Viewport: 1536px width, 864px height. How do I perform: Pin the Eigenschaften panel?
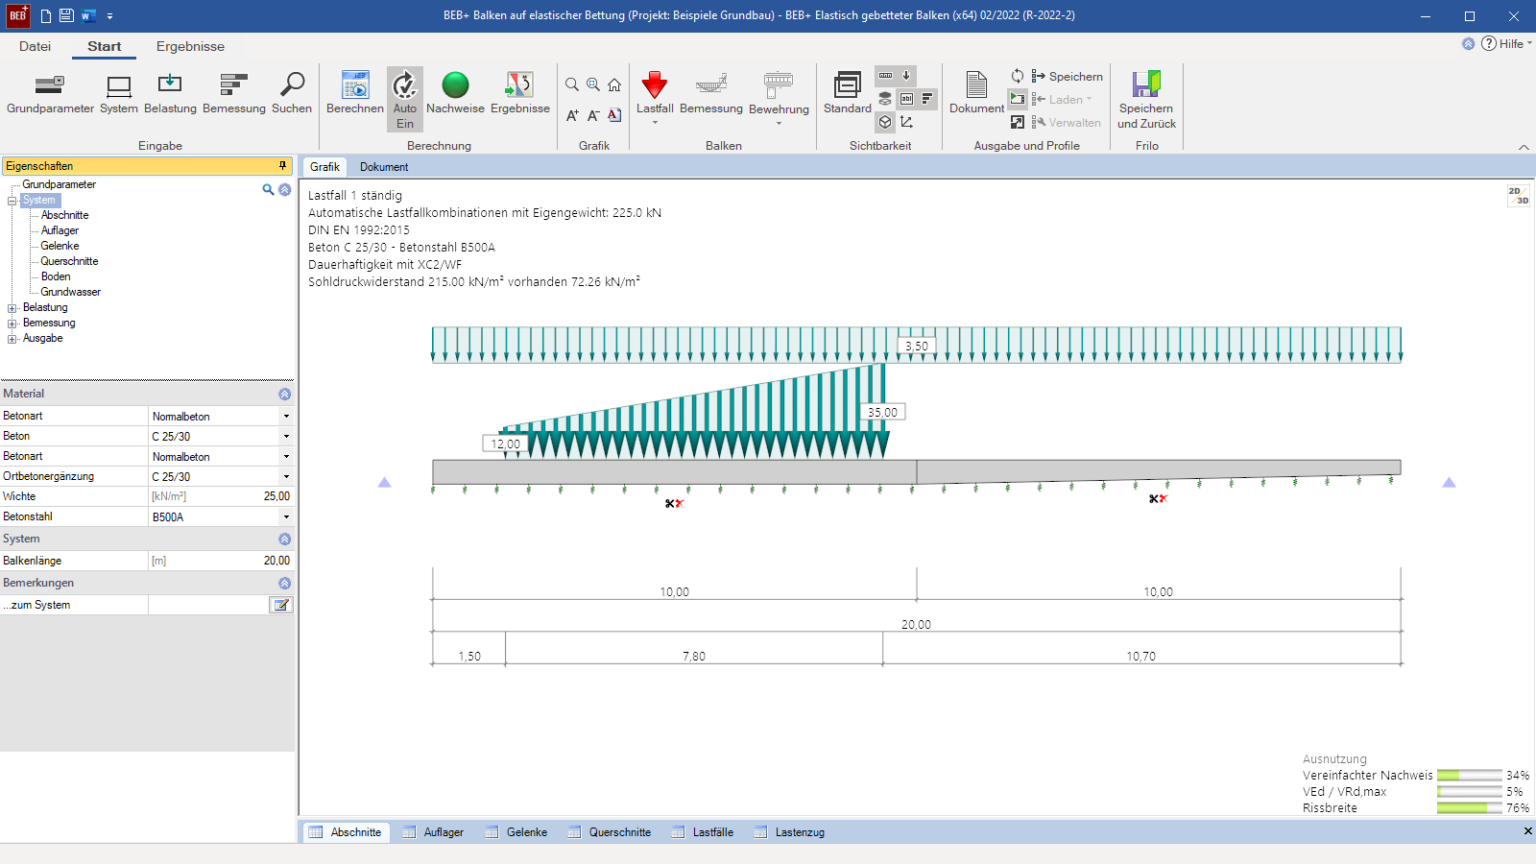click(x=283, y=166)
